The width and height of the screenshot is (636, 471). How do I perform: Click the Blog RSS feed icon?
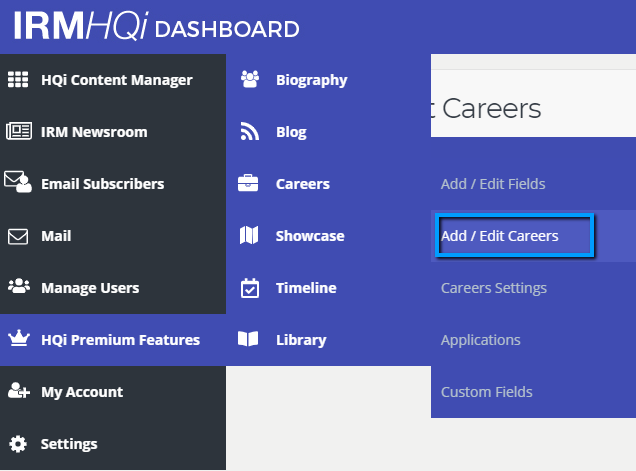(x=250, y=131)
